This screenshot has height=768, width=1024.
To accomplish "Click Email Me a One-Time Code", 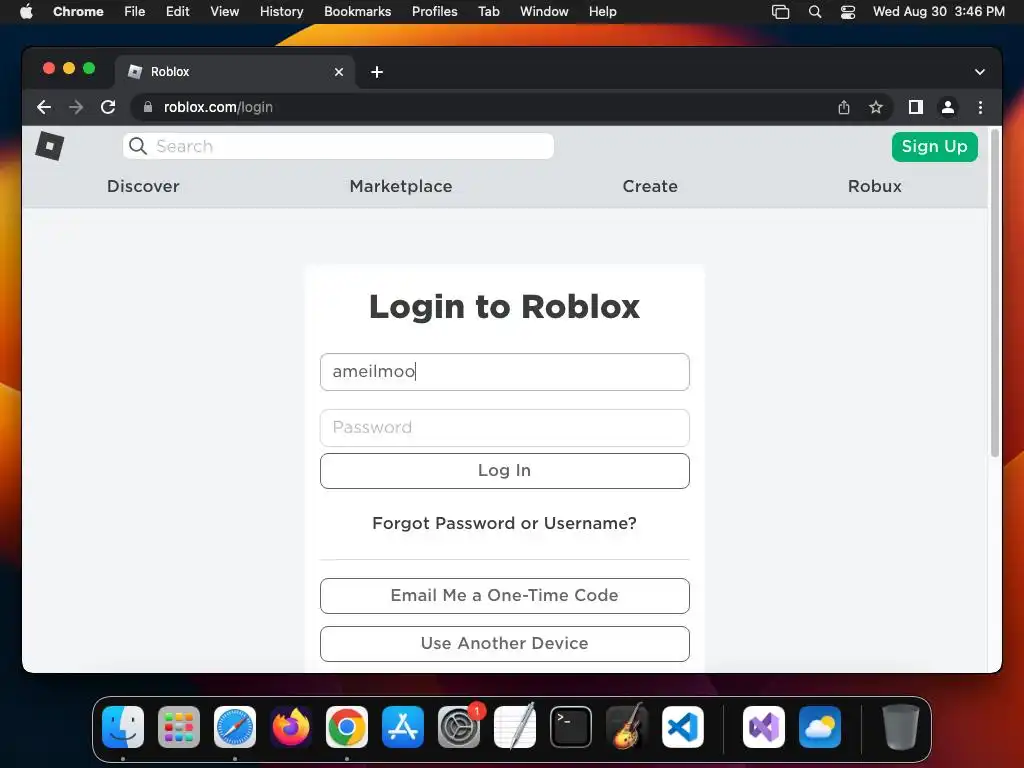I will [505, 596].
